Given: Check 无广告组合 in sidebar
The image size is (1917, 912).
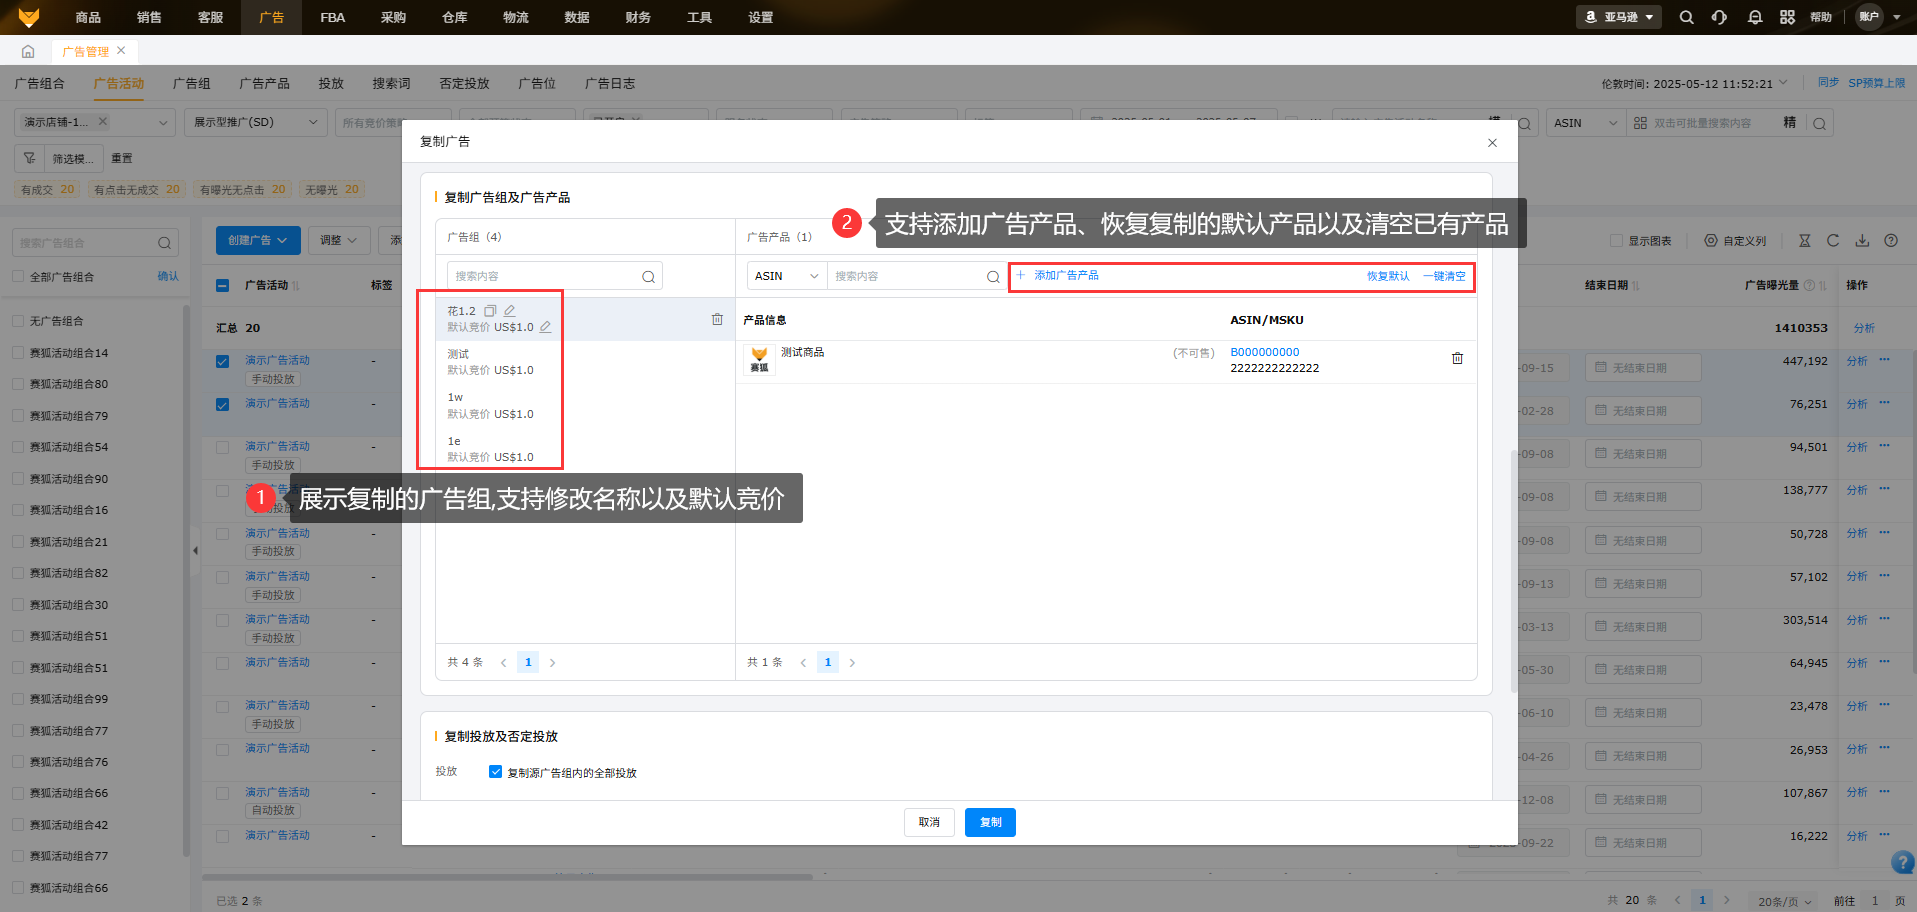Looking at the screenshot, I should pos(18,321).
